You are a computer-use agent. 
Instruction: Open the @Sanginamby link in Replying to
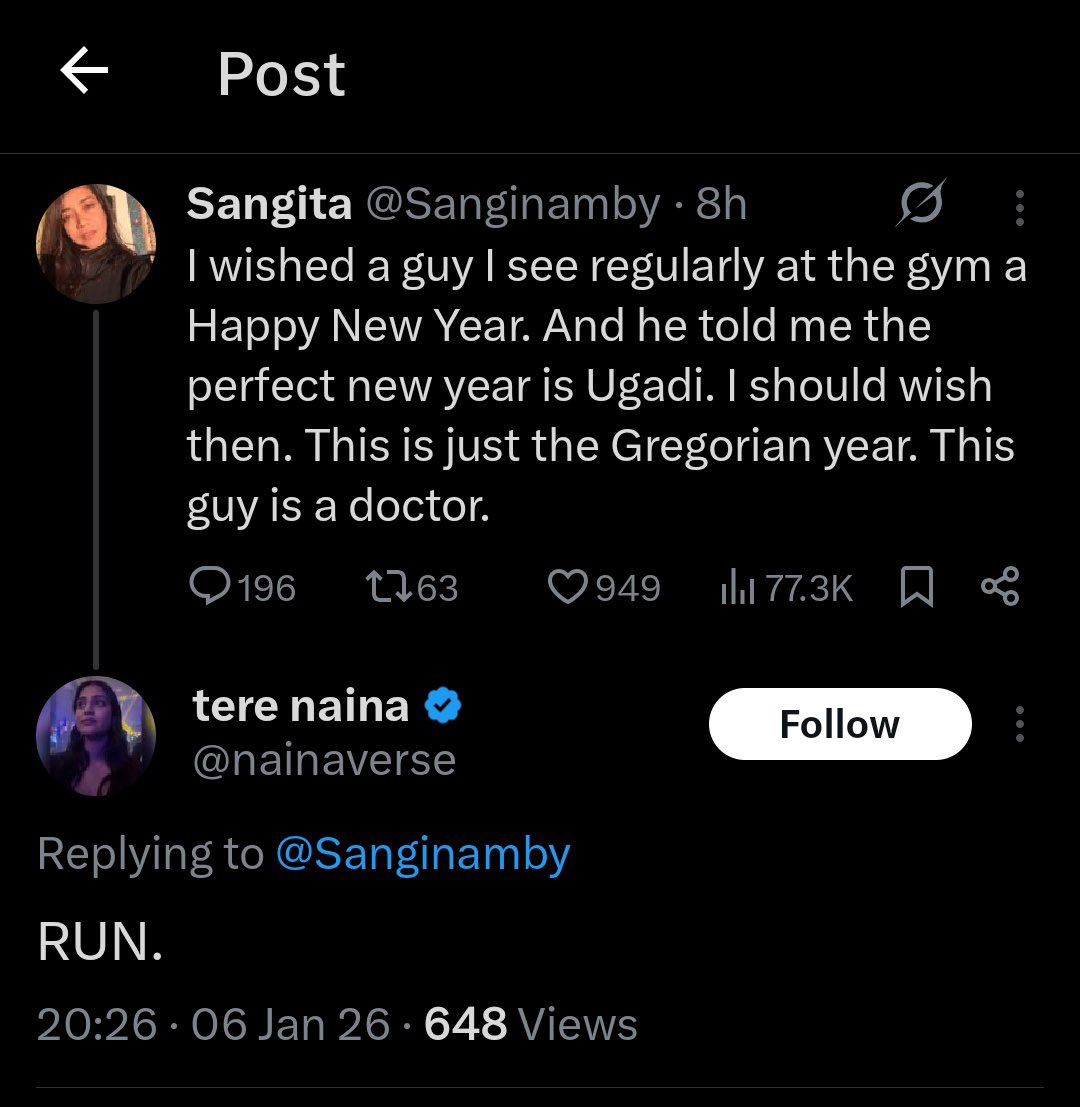click(x=423, y=854)
